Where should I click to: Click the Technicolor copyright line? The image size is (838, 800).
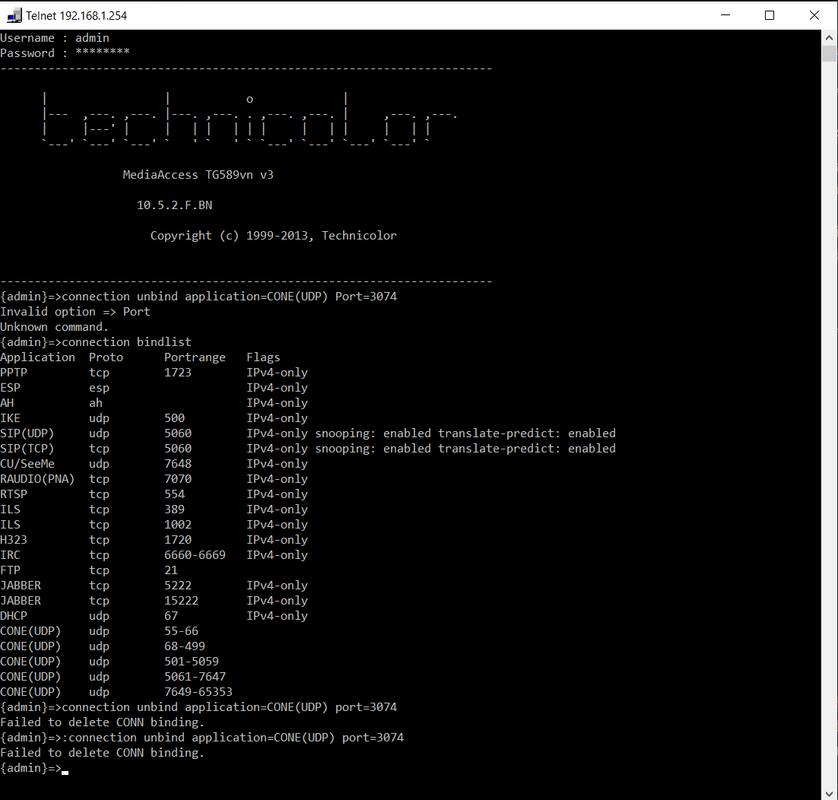pyautogui.click(x=273, y=236)
